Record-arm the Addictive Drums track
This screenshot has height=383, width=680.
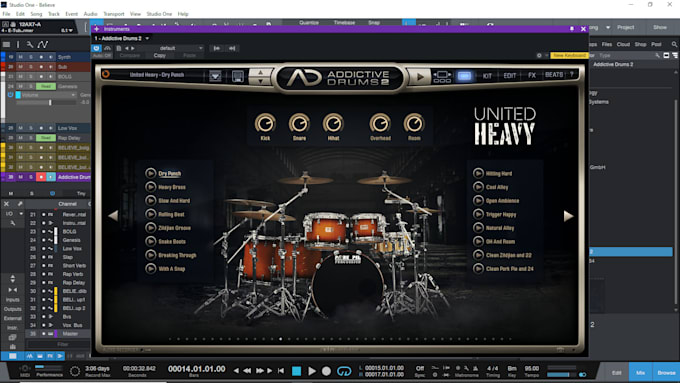tap(41, 177)
